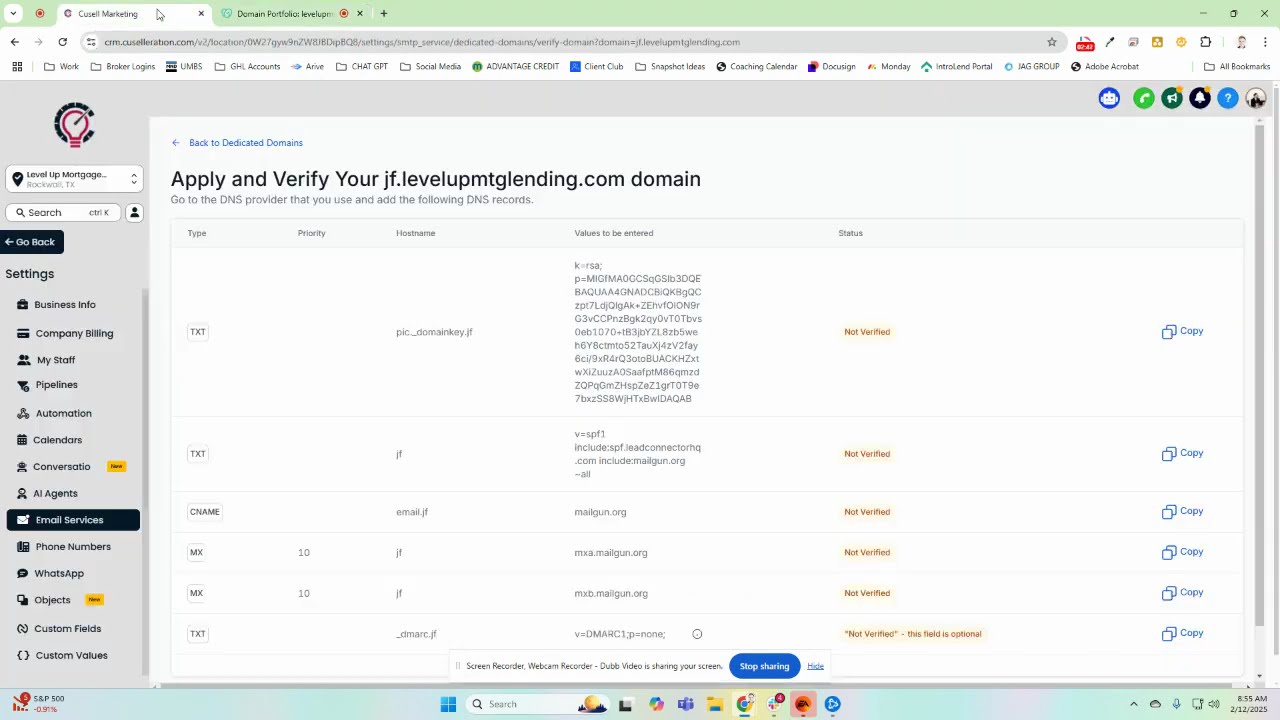
Task: Open the browser Extensions puzzle icon
Action: (x=1205, y=42)
